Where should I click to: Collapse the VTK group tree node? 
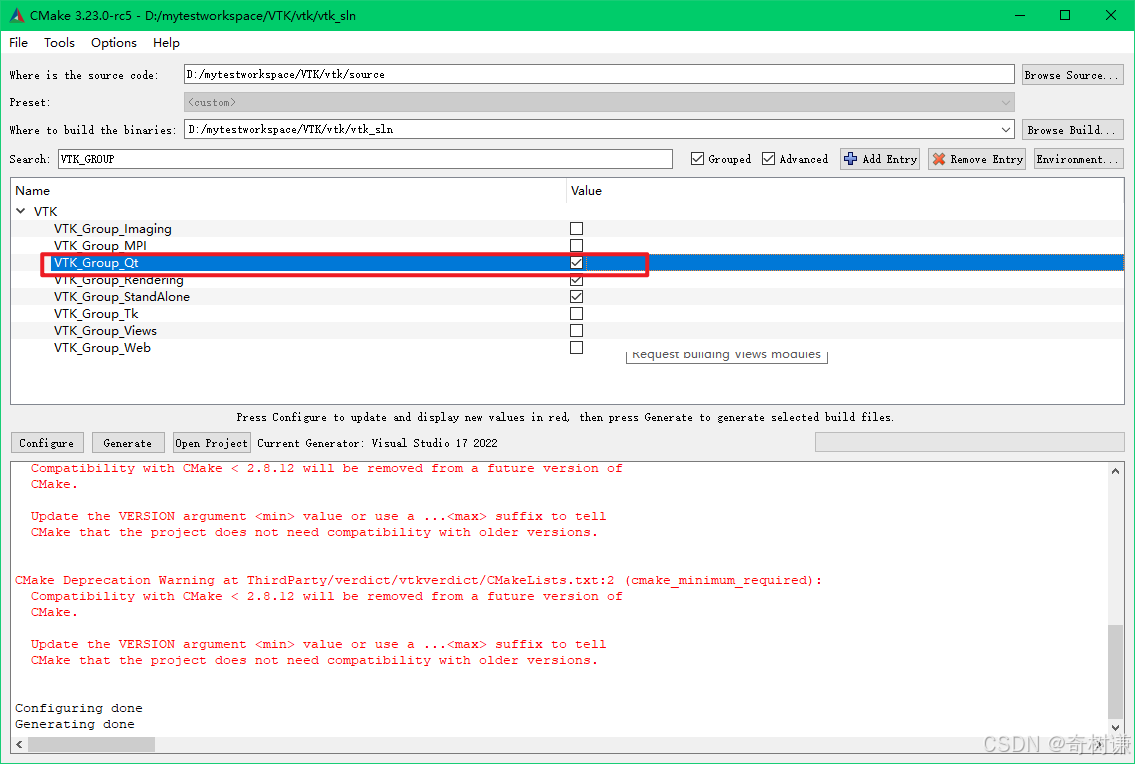(x=21, y=211)
